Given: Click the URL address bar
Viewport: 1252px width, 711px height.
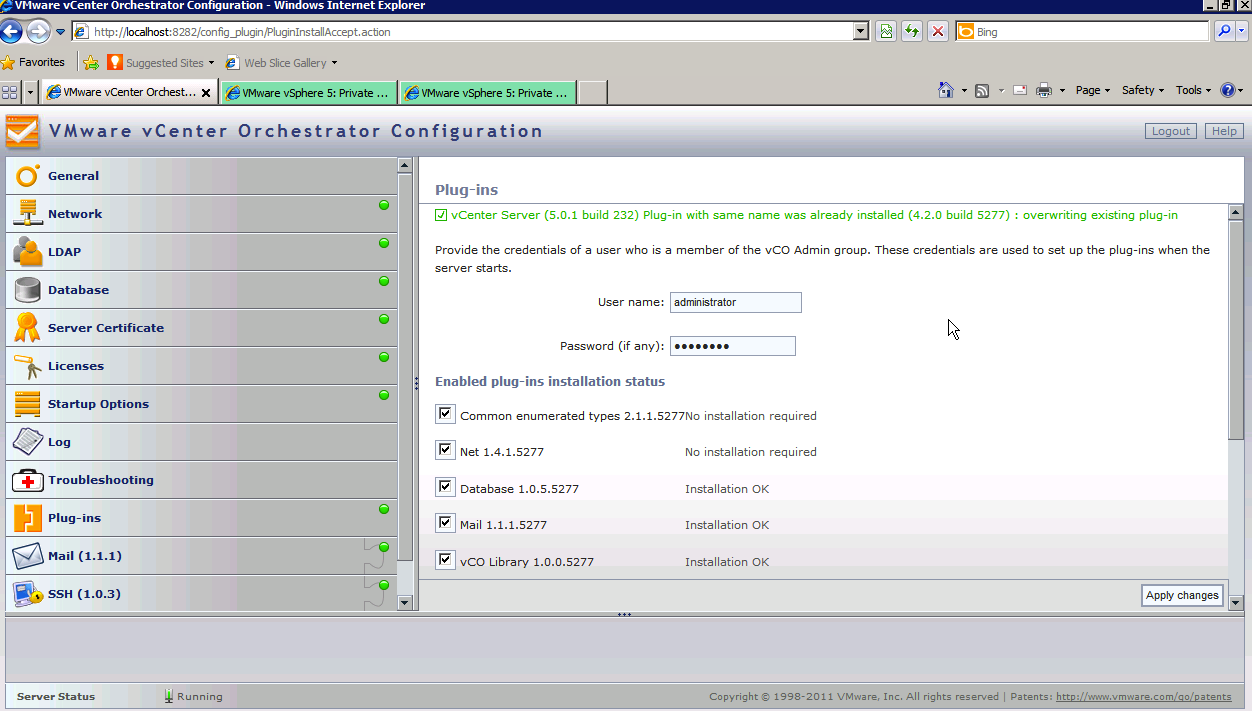Looking at the screenshot, I should (471, 32).
